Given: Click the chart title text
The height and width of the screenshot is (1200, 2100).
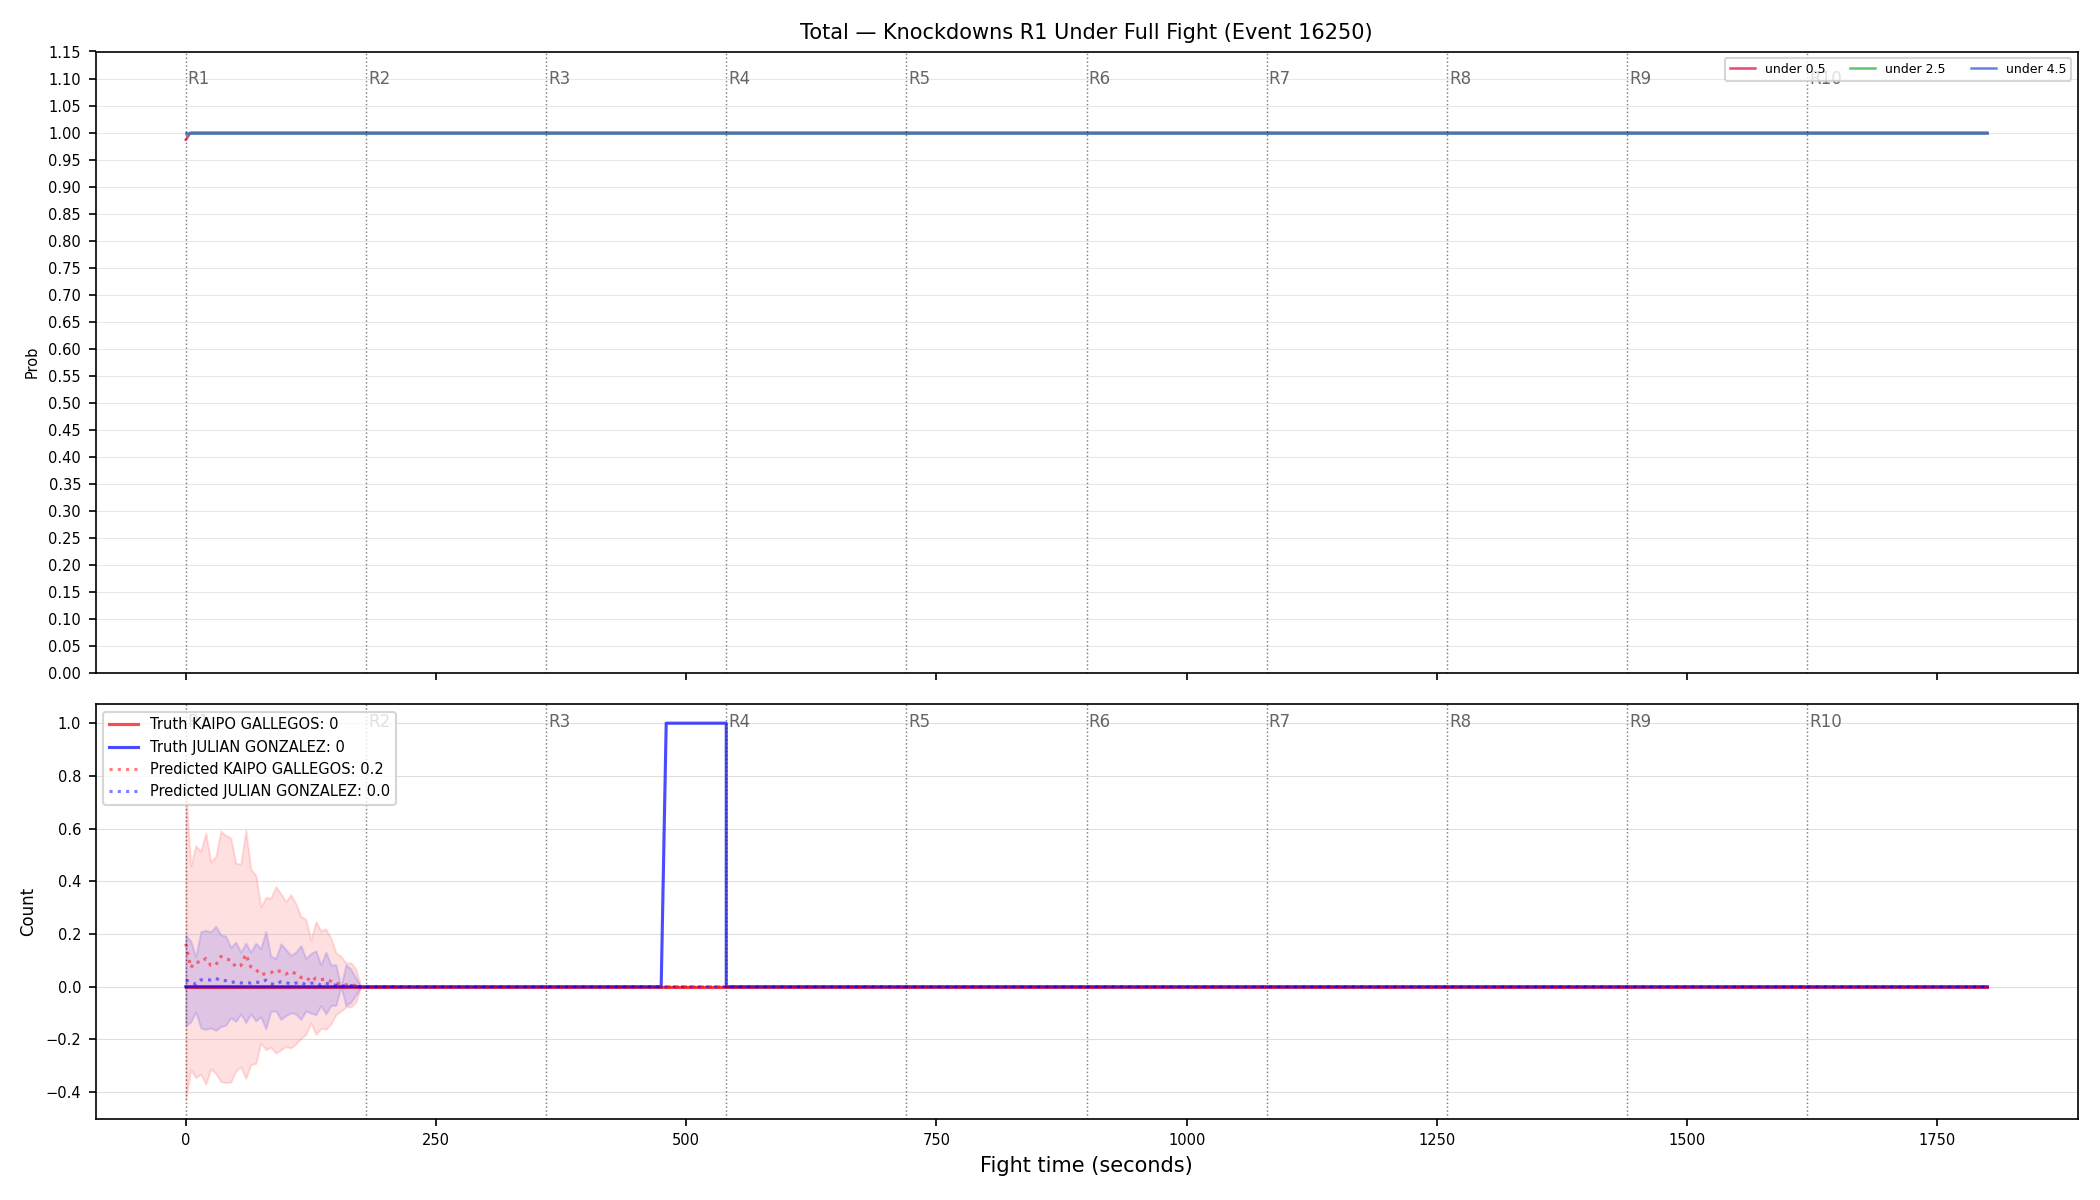Looking at the screenshot, I should click(x=1086, y=32).
